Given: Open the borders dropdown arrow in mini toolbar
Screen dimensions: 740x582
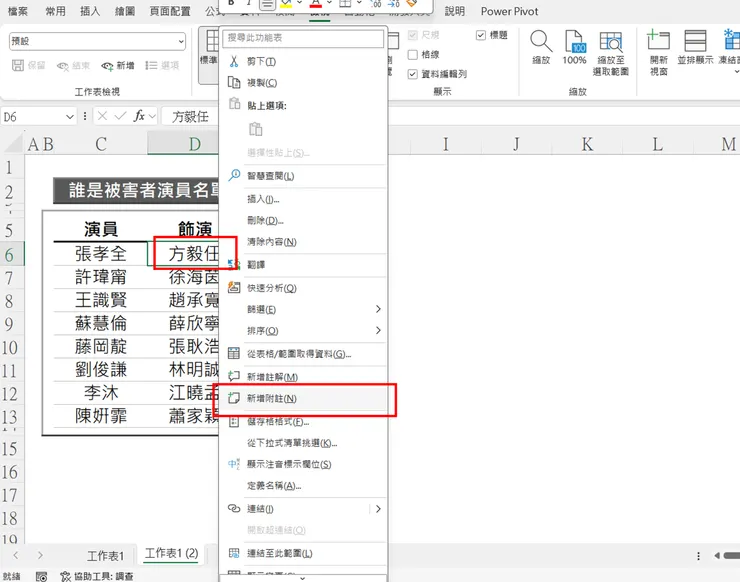Looking at the screenshot, I should tap(359, 3).
